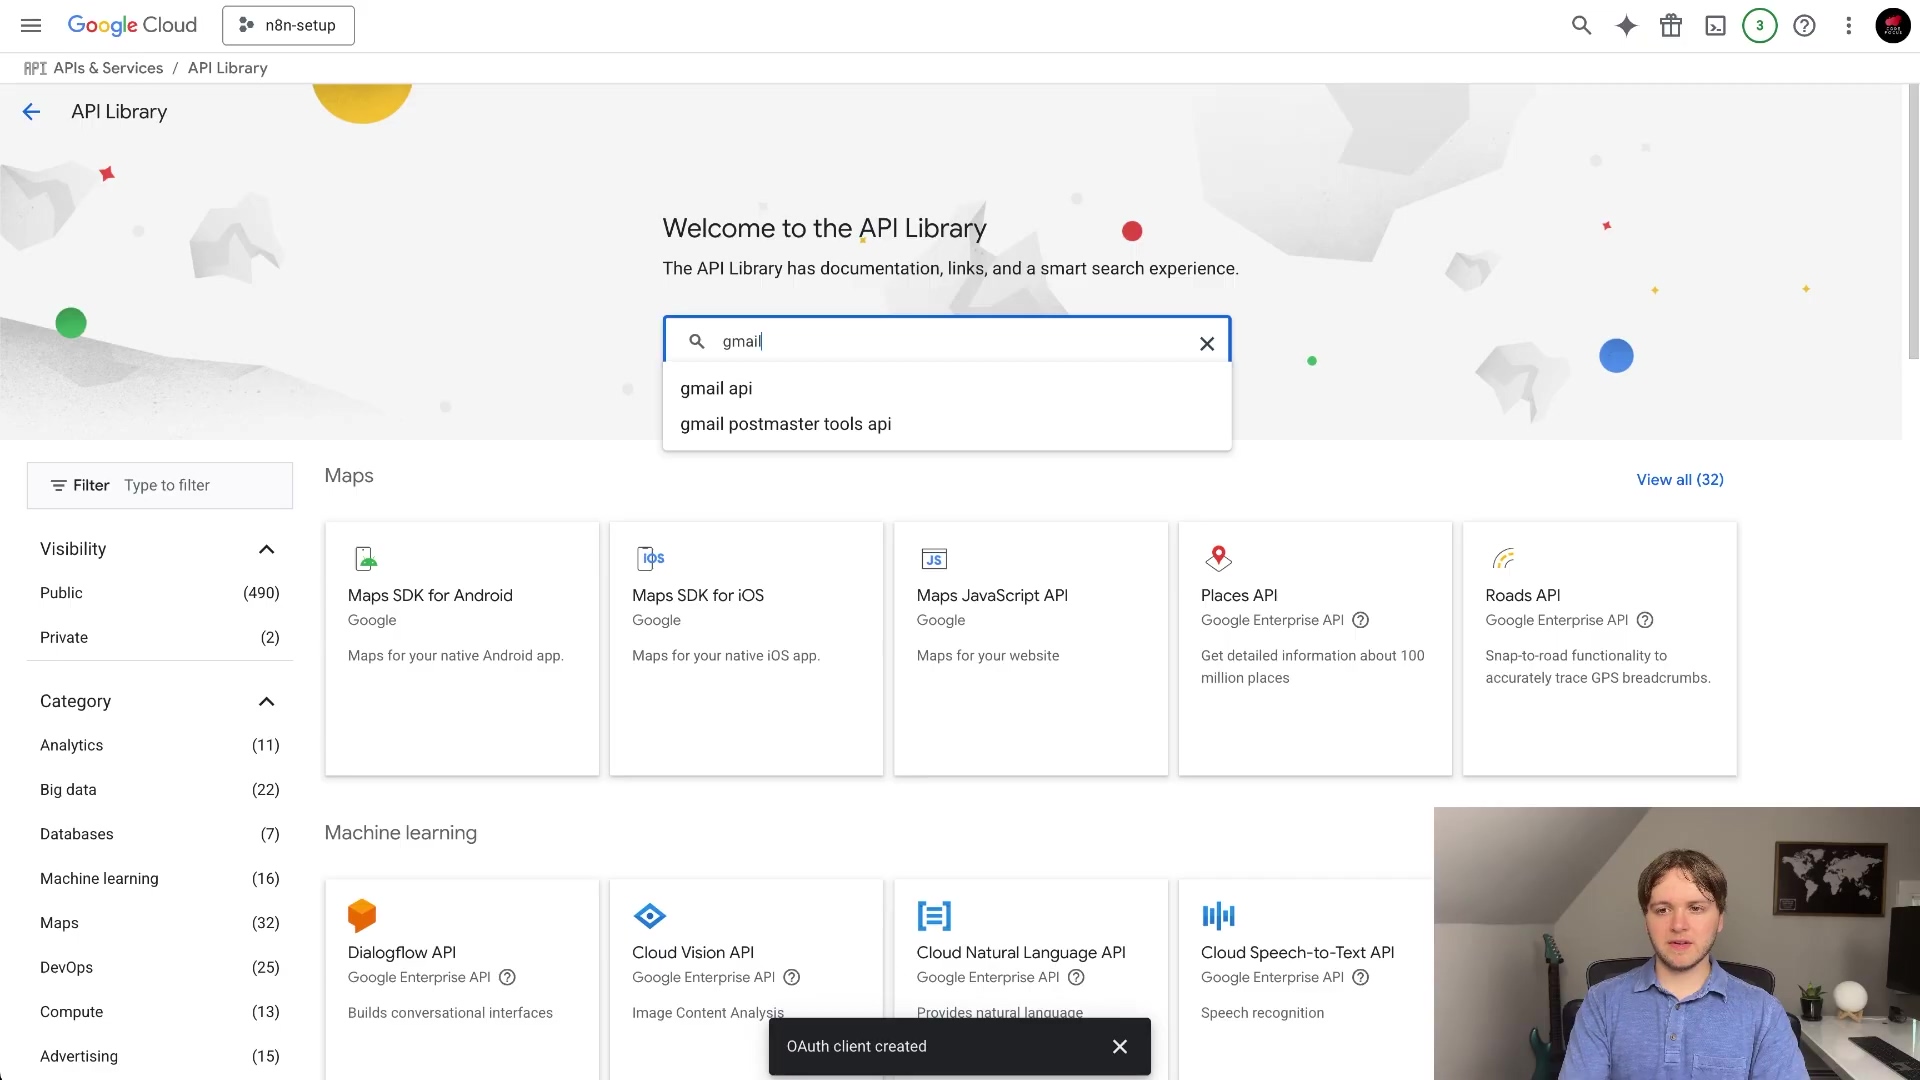1920x1080 pixels.
Task: Select gmail postmaster tools api suggestion
Action: pyautogui.click(x=947, y=424)
